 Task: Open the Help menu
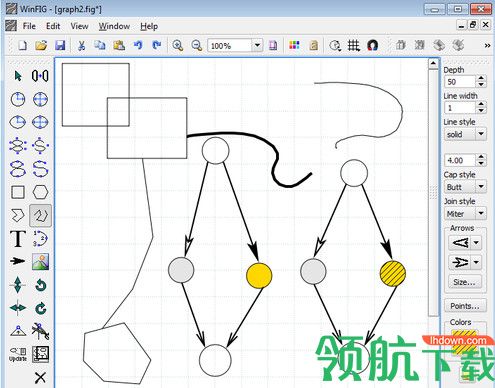coord(149,26)
